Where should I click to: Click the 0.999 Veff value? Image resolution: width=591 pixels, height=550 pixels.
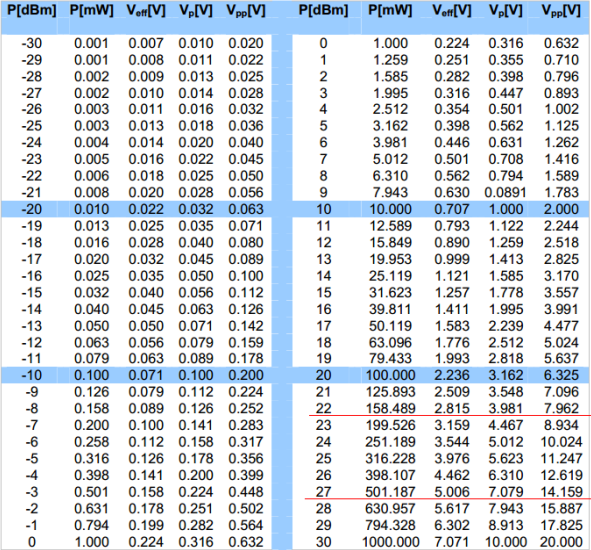452,259
